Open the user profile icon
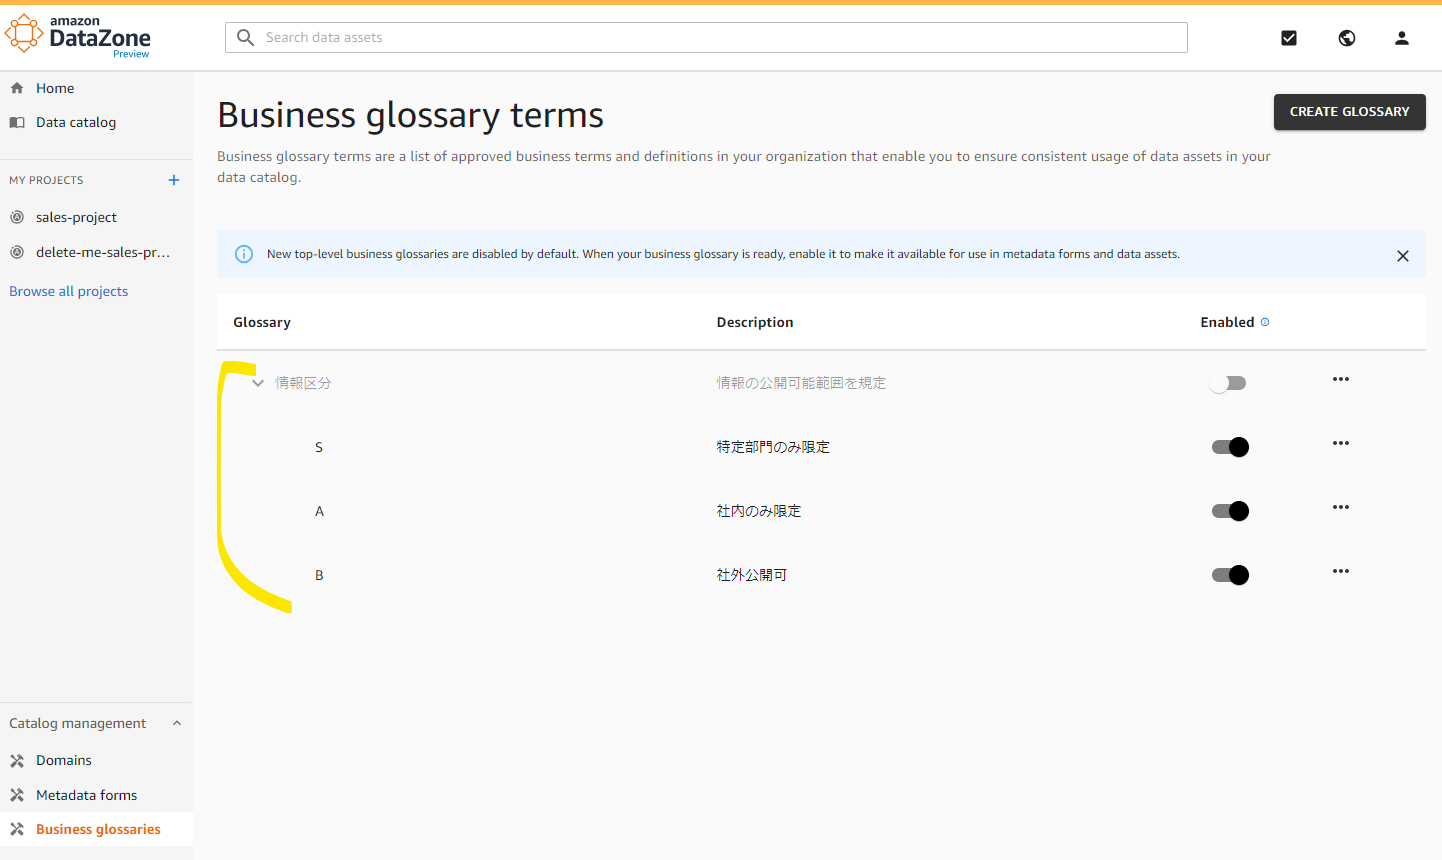Screen dimensions: 1442x860 (1402, 38)
